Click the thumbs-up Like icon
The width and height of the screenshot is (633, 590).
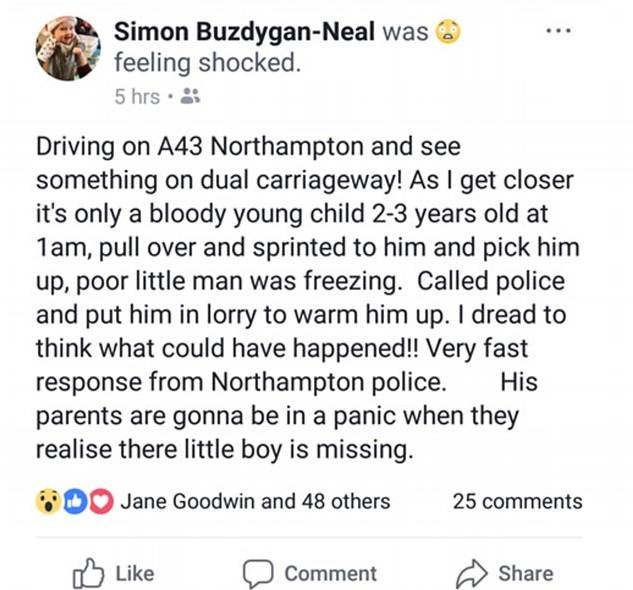coord(88,573)
